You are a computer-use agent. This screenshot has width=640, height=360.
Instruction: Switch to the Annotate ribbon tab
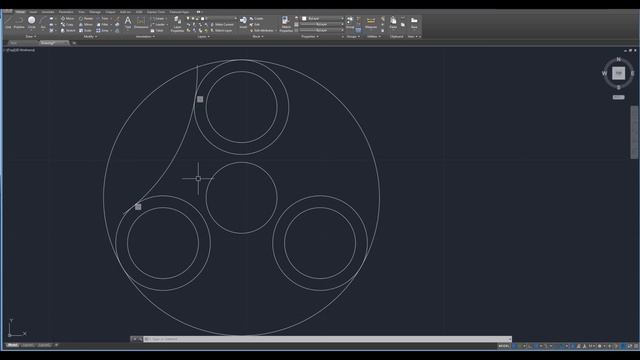point(48,12)
